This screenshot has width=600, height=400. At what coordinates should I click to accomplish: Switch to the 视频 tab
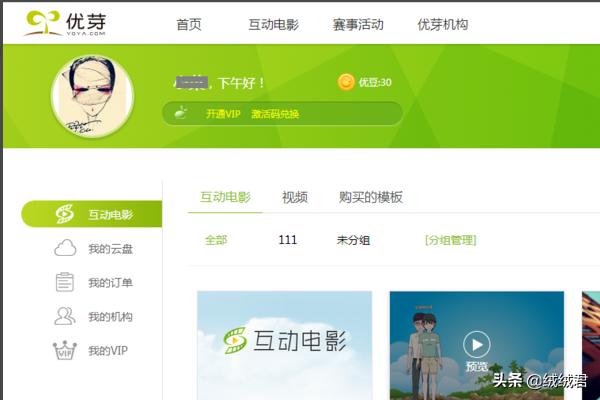click(294, 197)
